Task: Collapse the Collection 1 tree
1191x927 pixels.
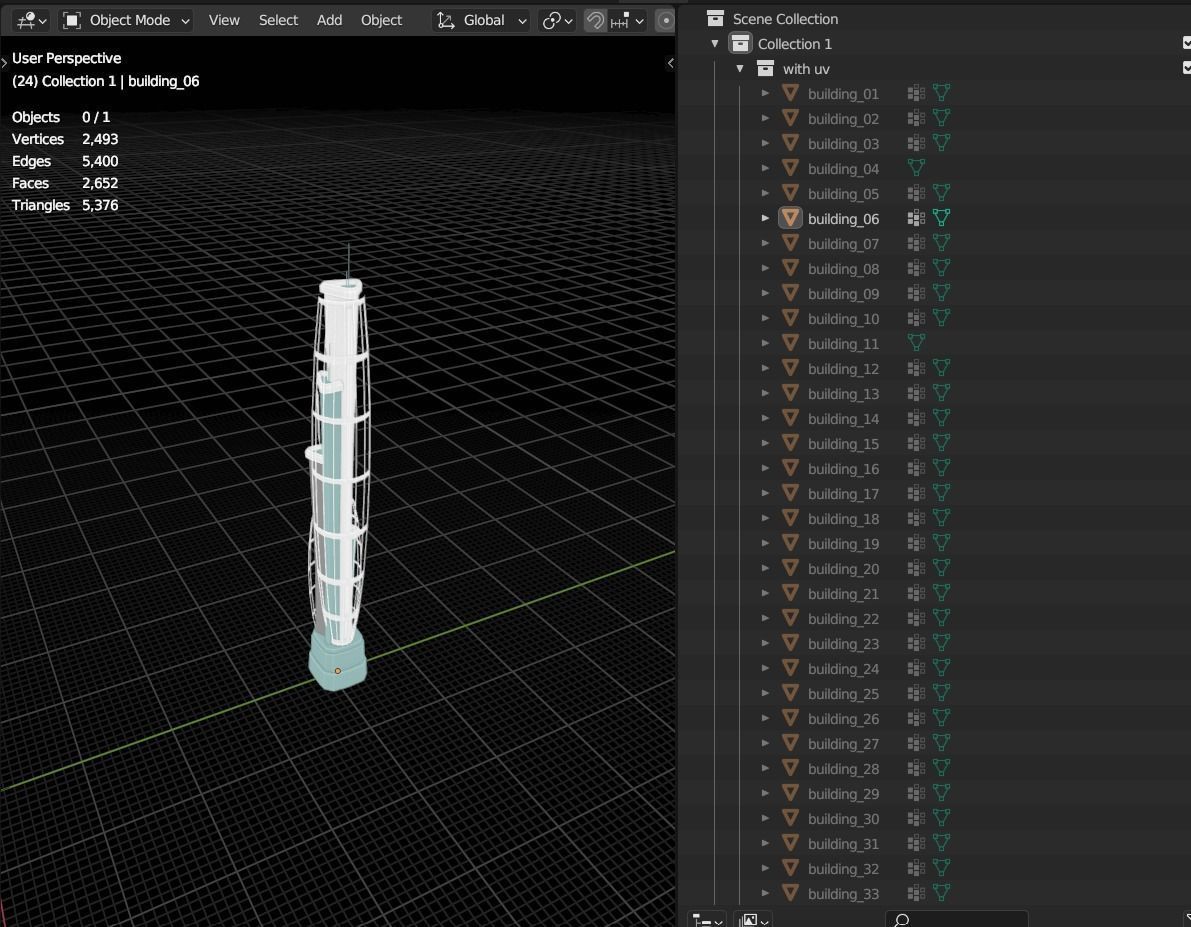Action: pos(715,43)
